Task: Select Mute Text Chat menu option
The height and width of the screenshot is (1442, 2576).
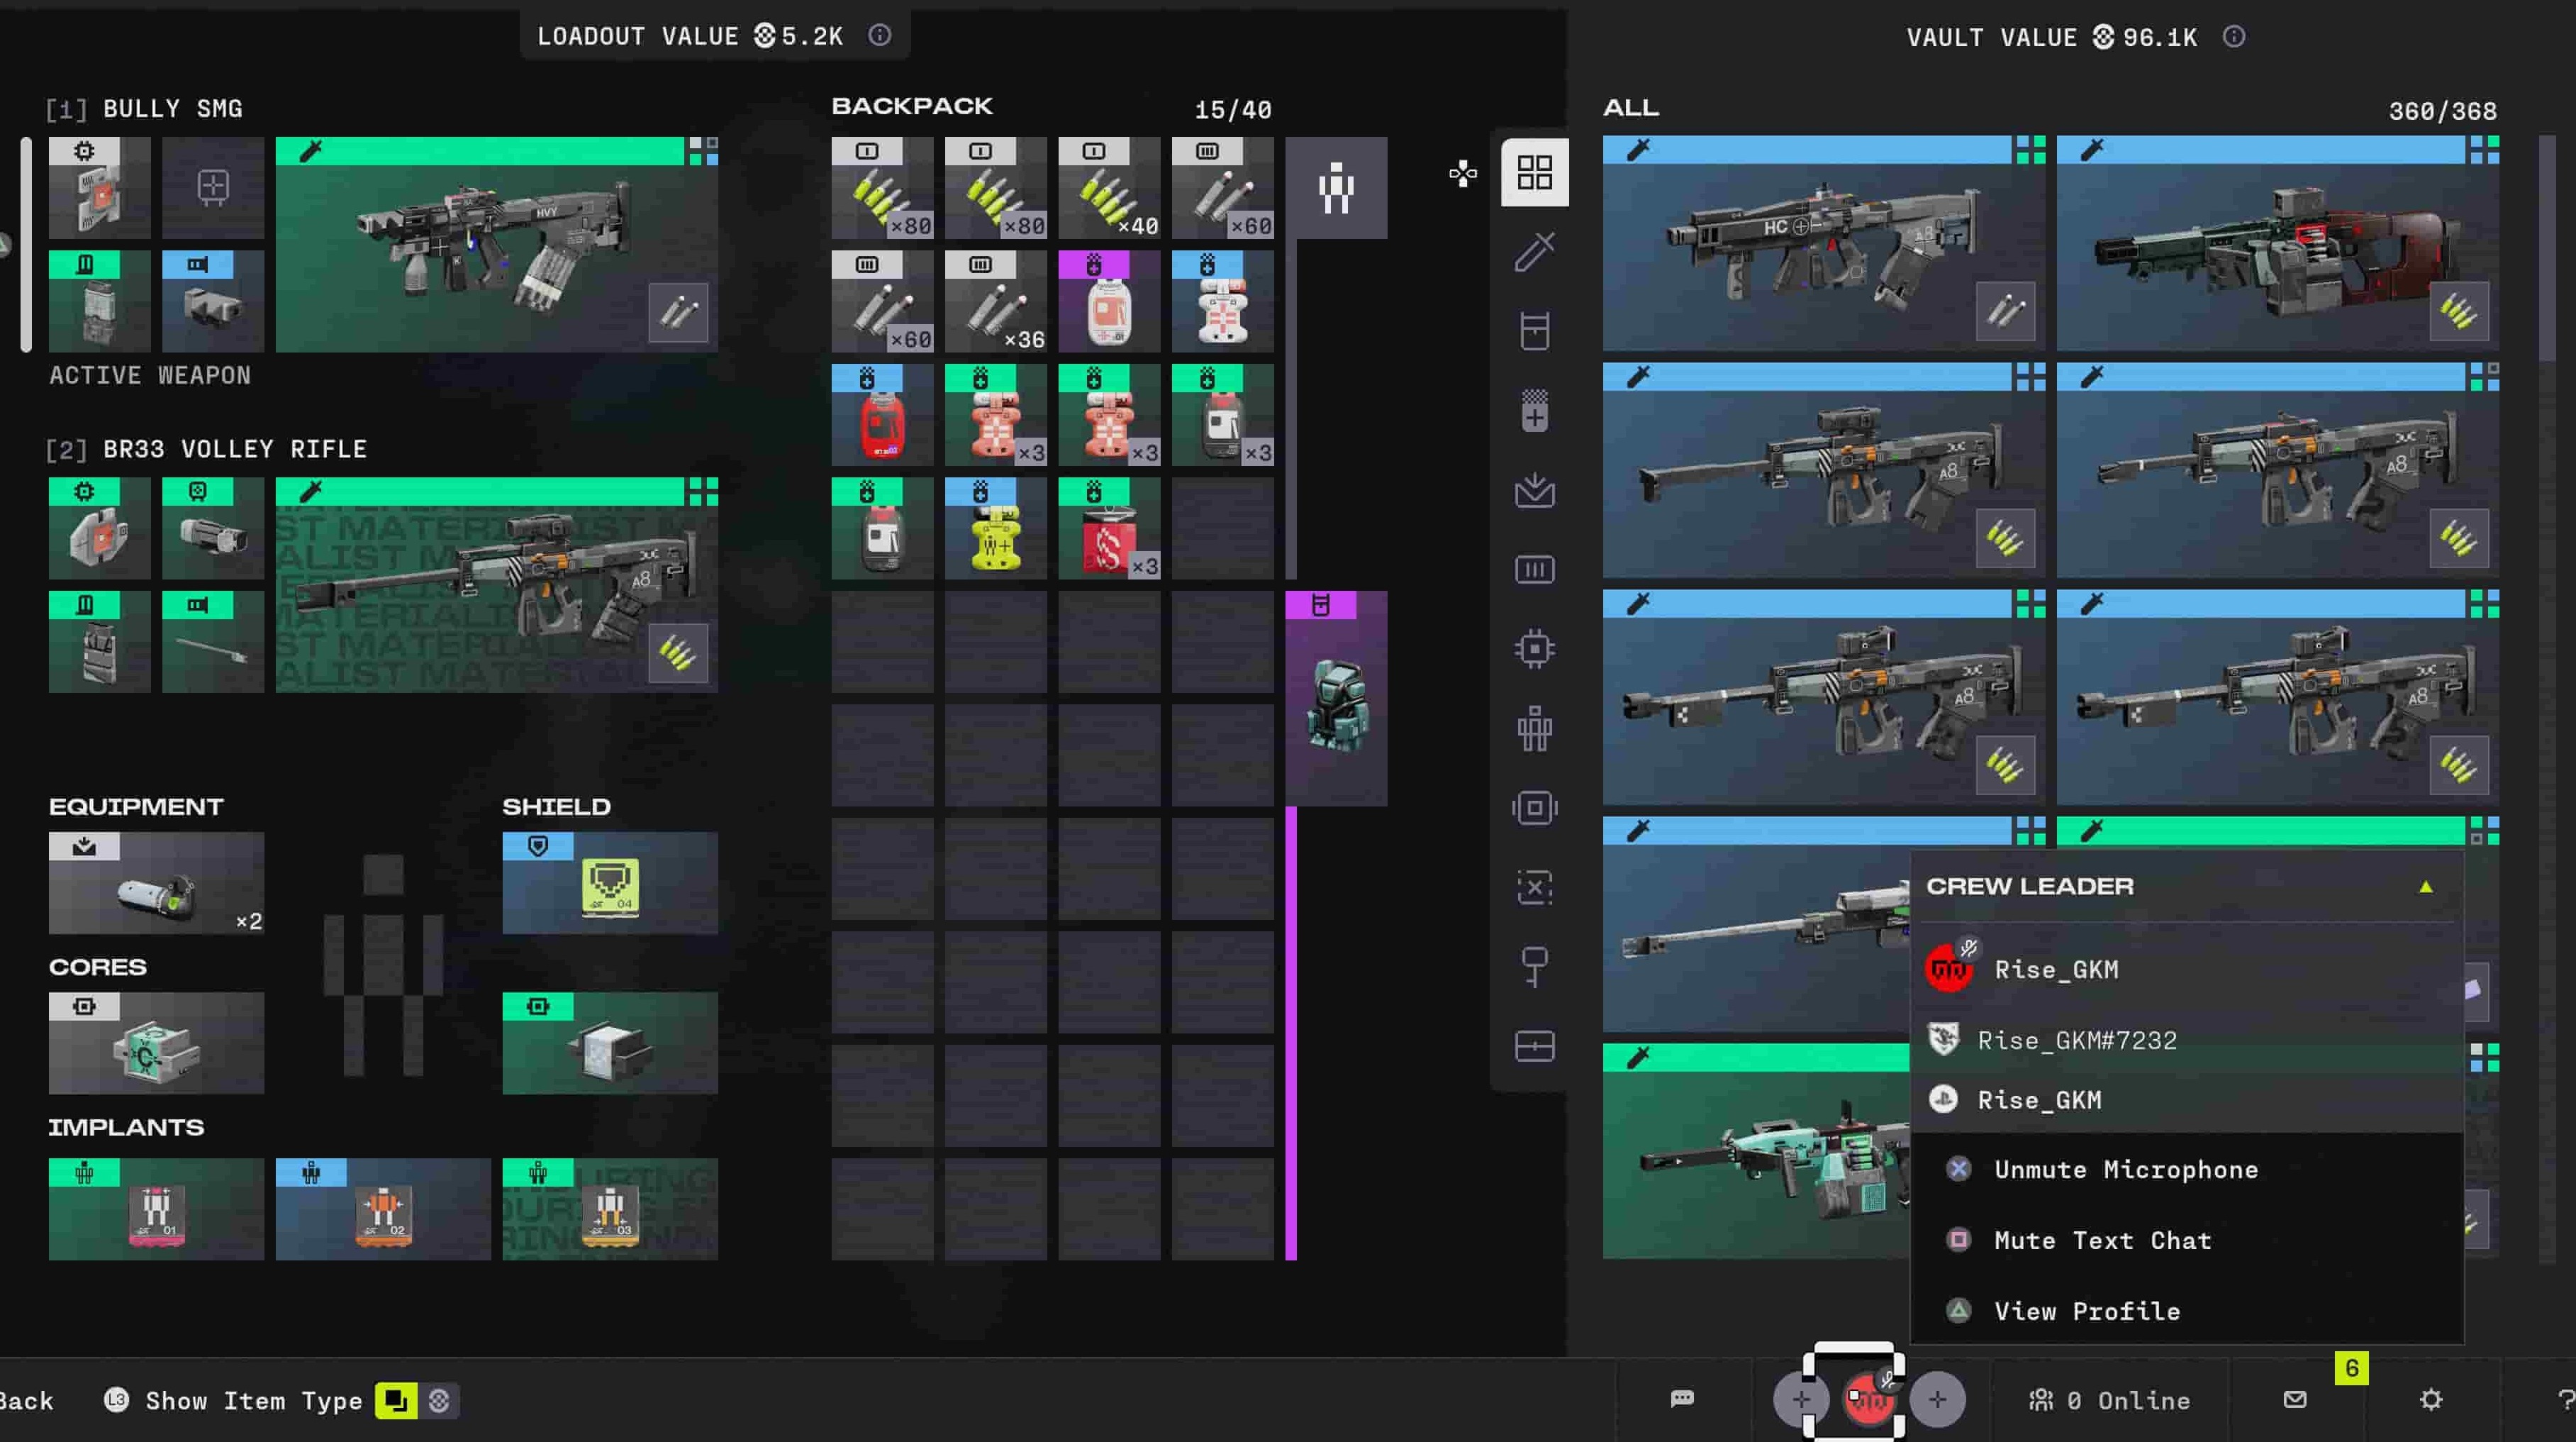Action: pyautogui.click(x=2102, y=1241)
